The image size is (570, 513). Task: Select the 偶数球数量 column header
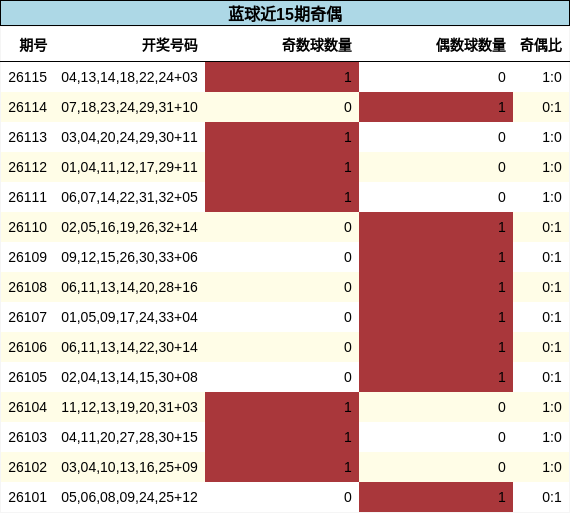click(471, 45)
